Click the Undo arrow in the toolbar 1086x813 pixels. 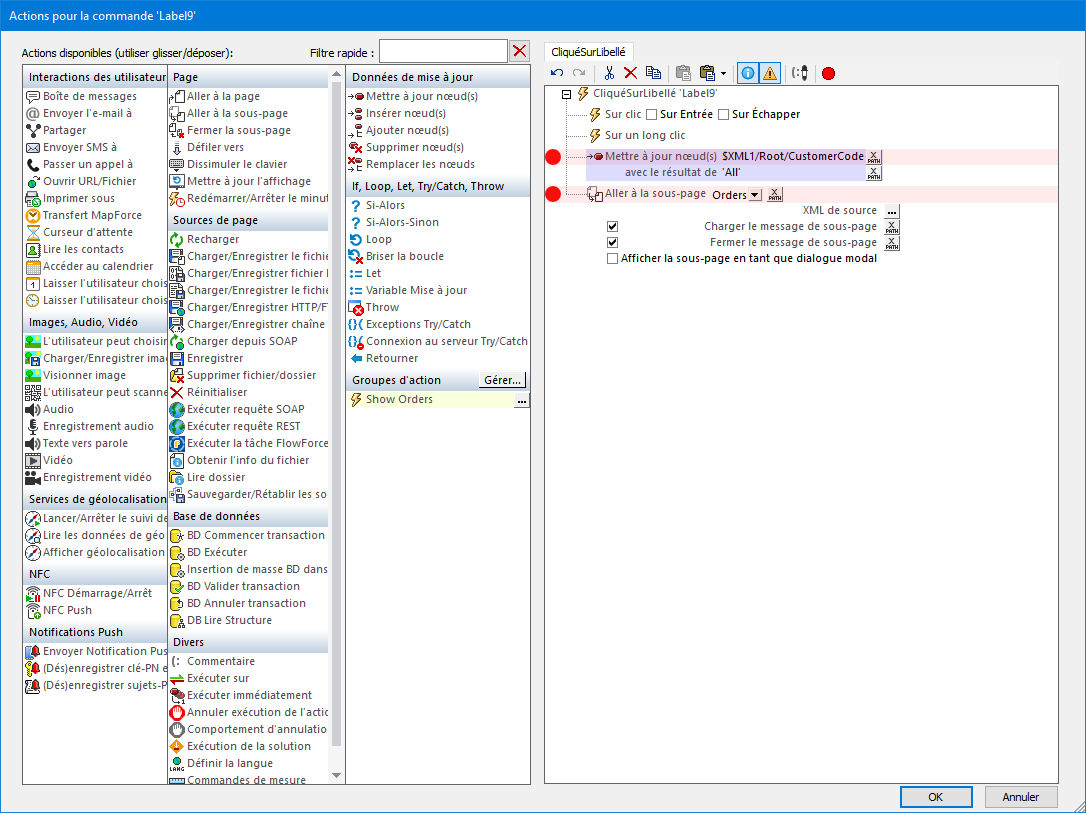tap(557, 73)
